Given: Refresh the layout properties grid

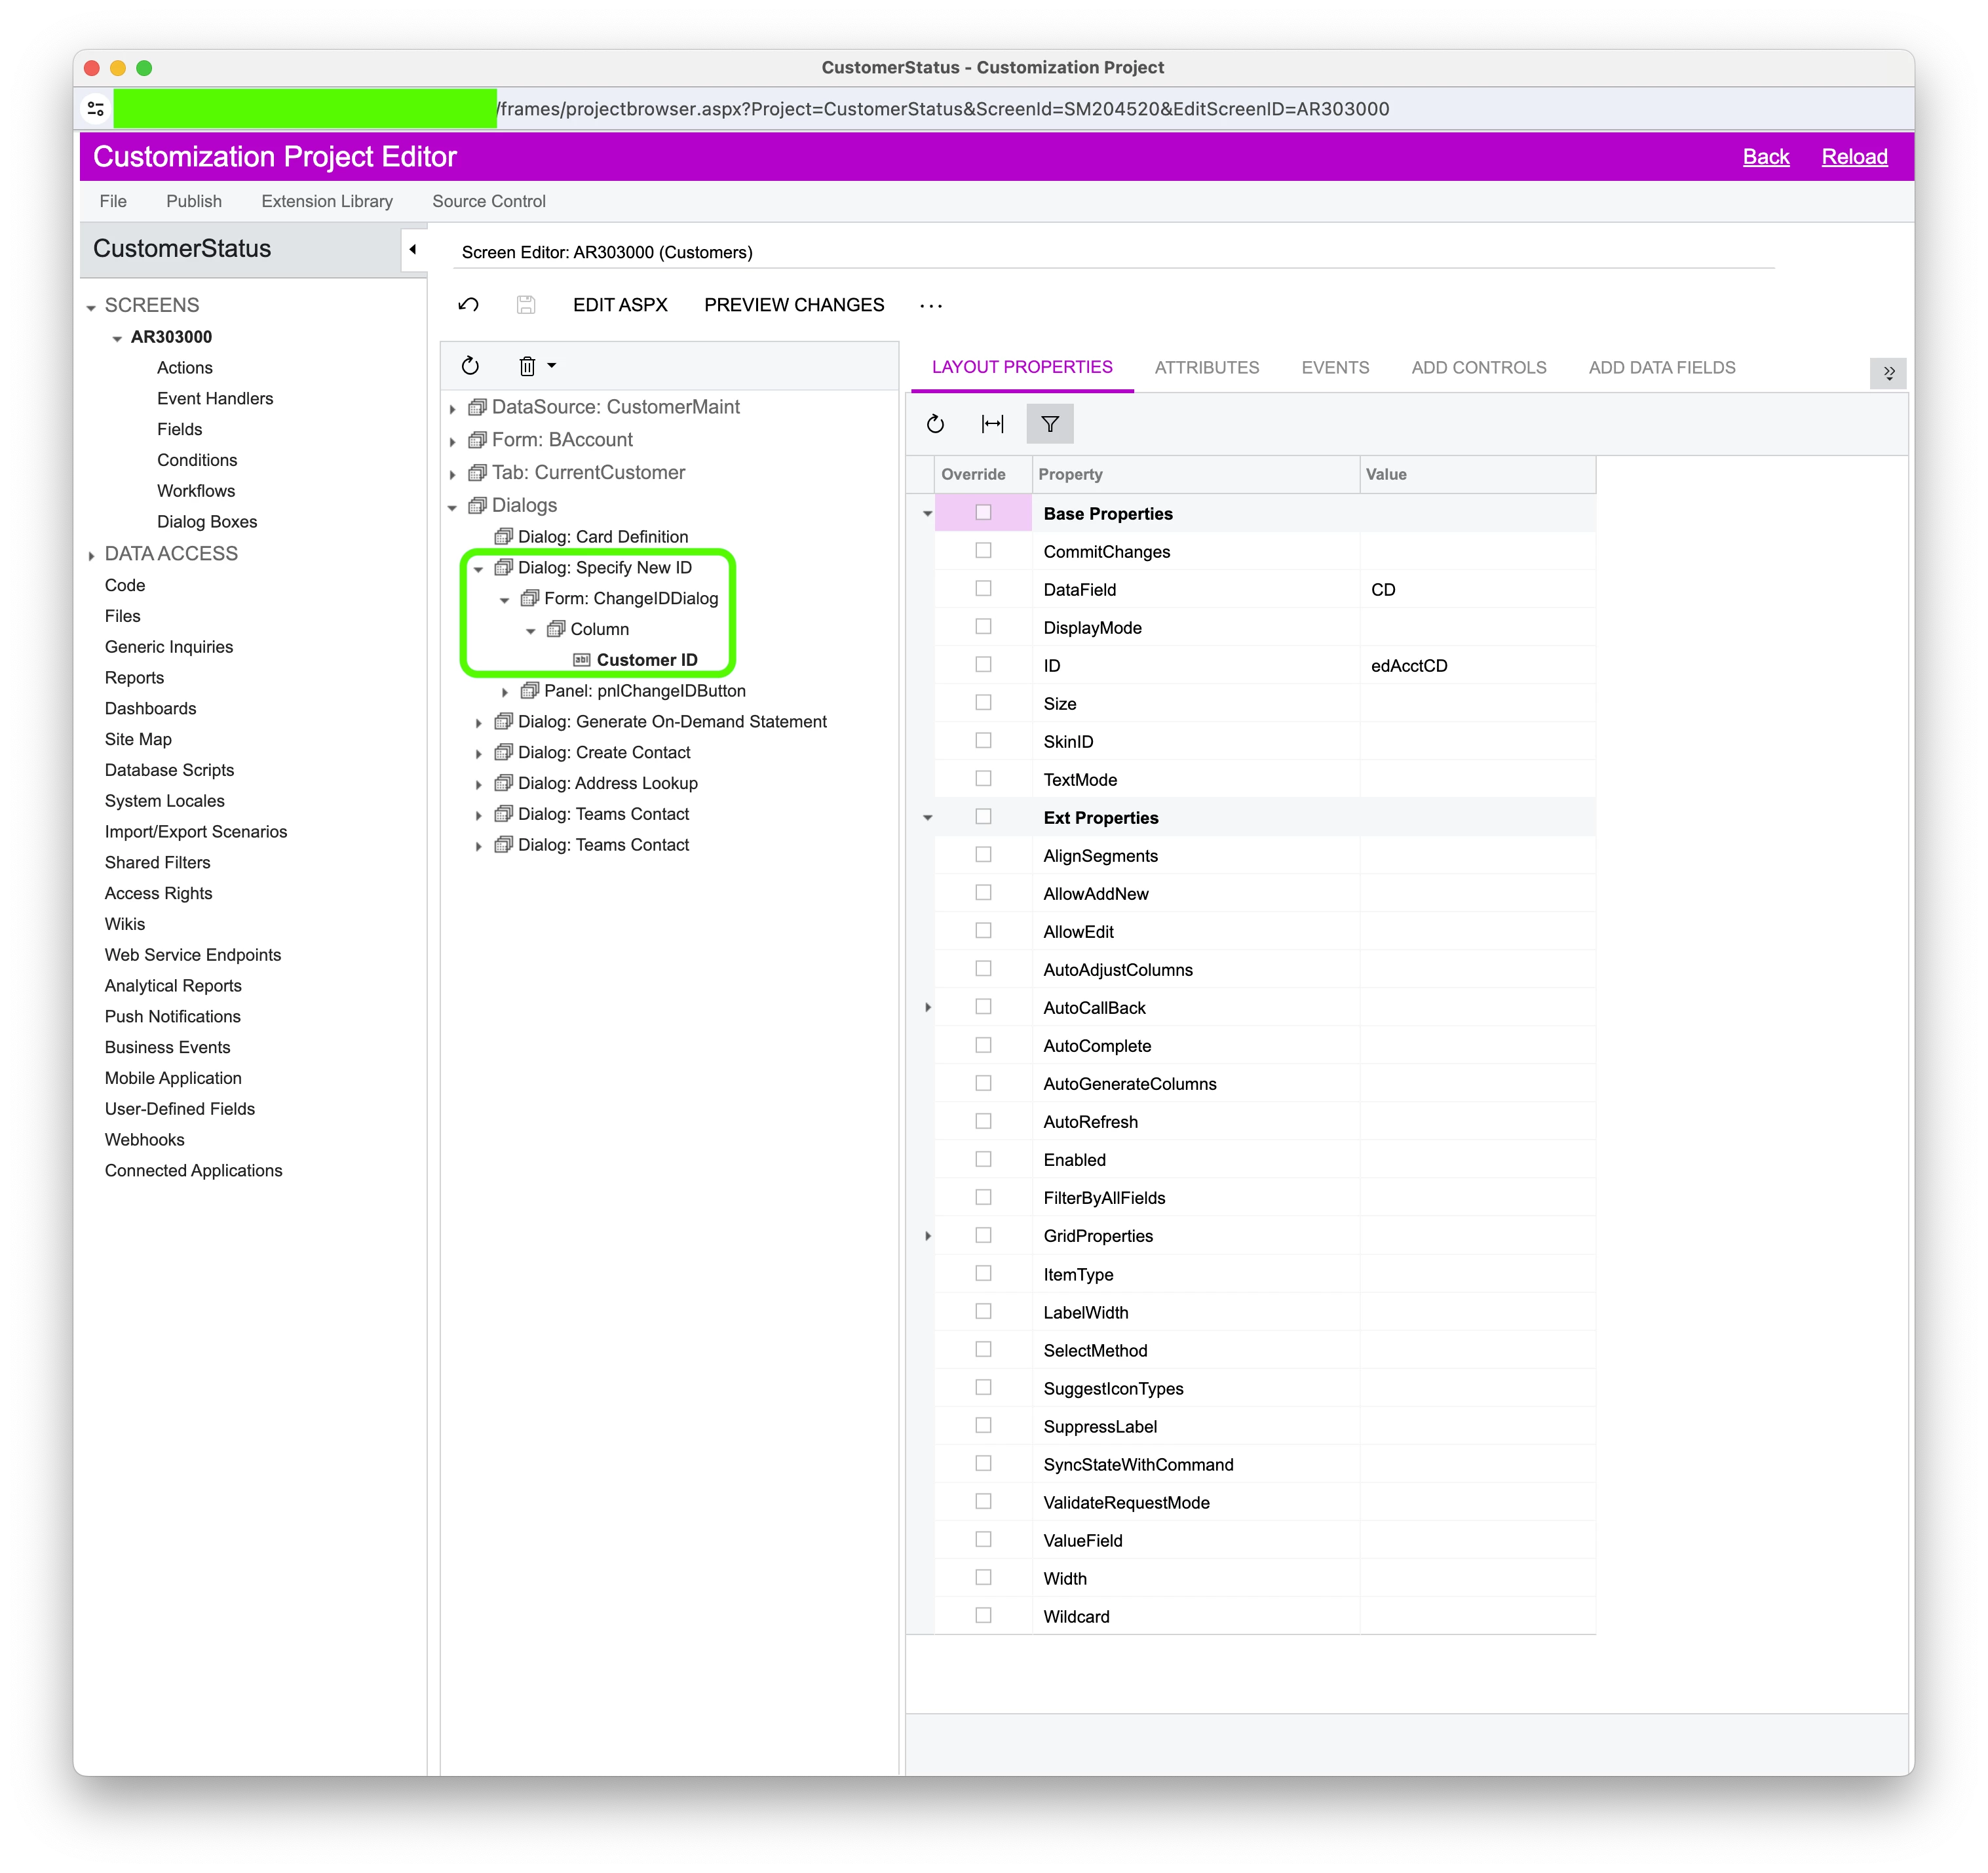Looking at the screenshot, I should click(935, 424).
